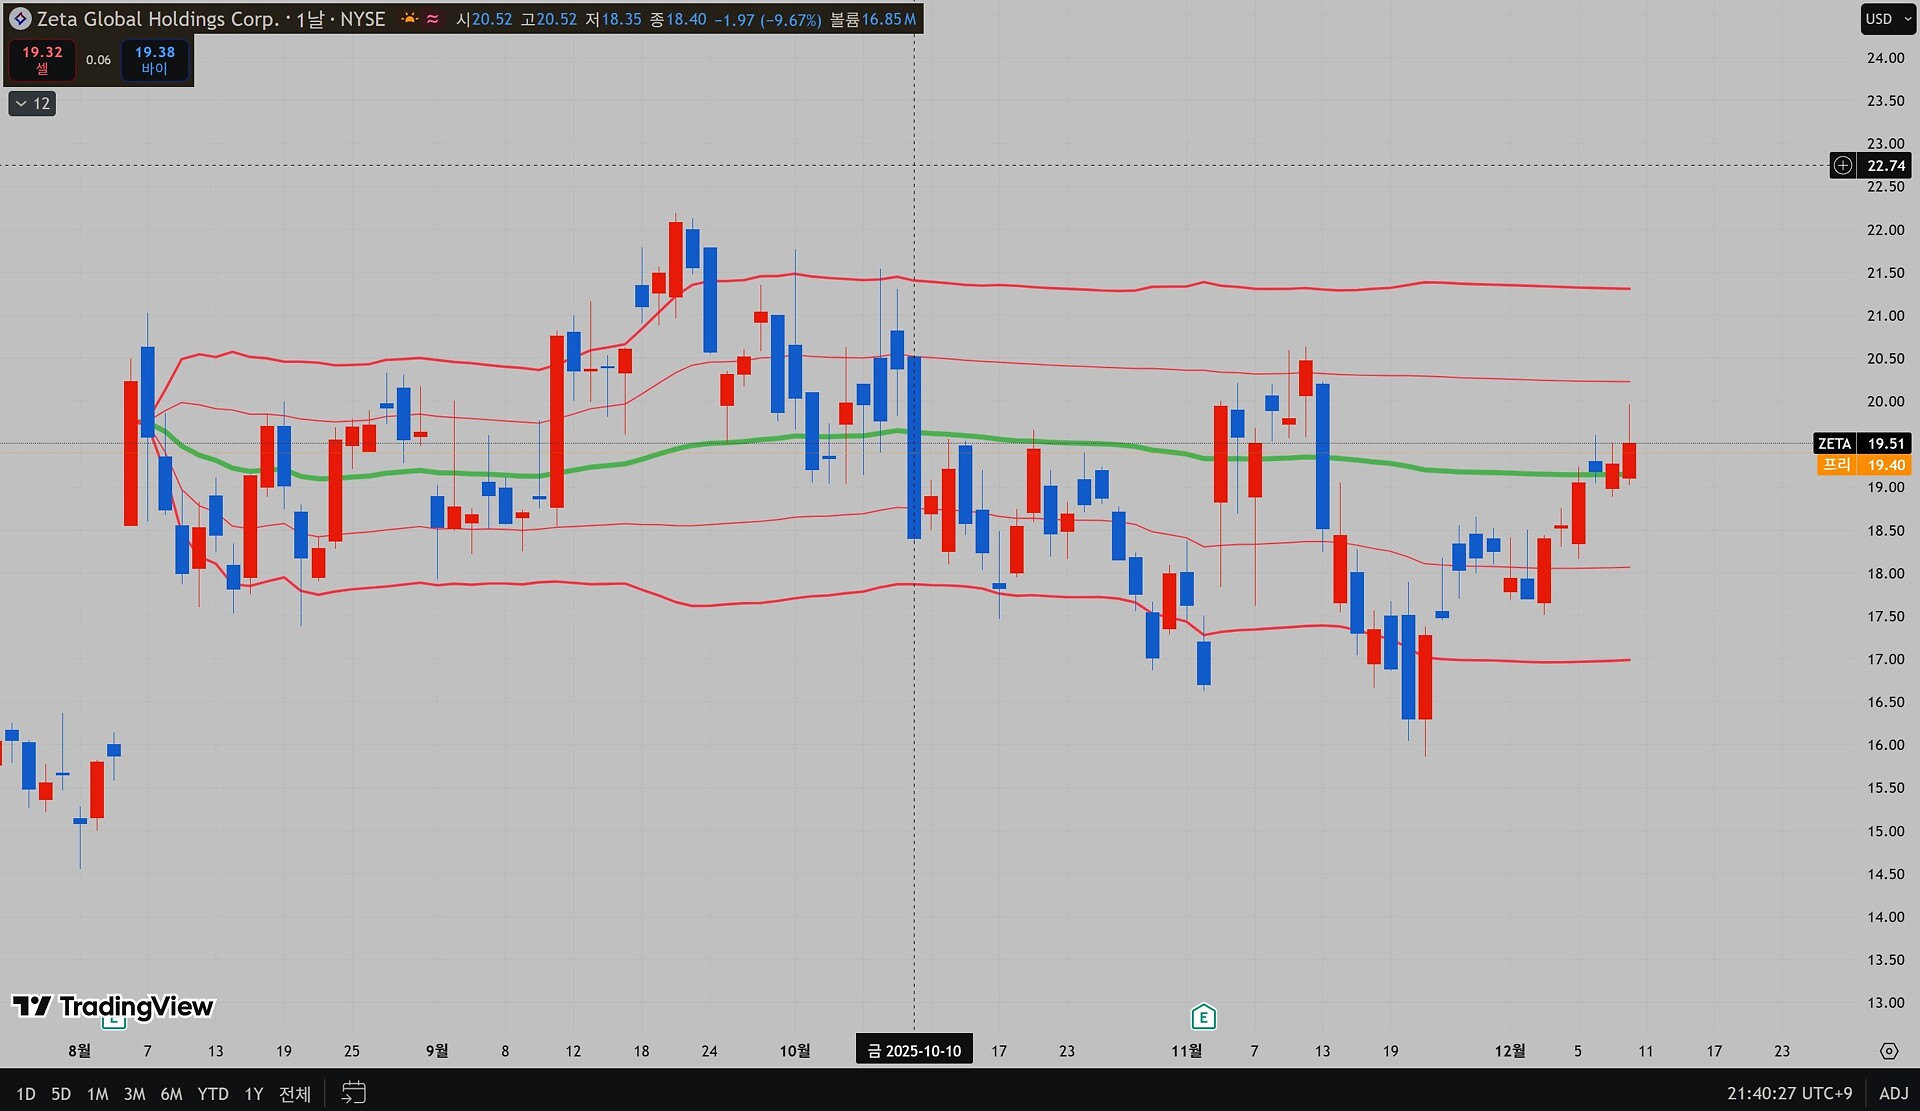The image size is (1920, 1111).
Task: Click the pre-market sun session icon
Action: pyautogui.click(x=410, y=19)
